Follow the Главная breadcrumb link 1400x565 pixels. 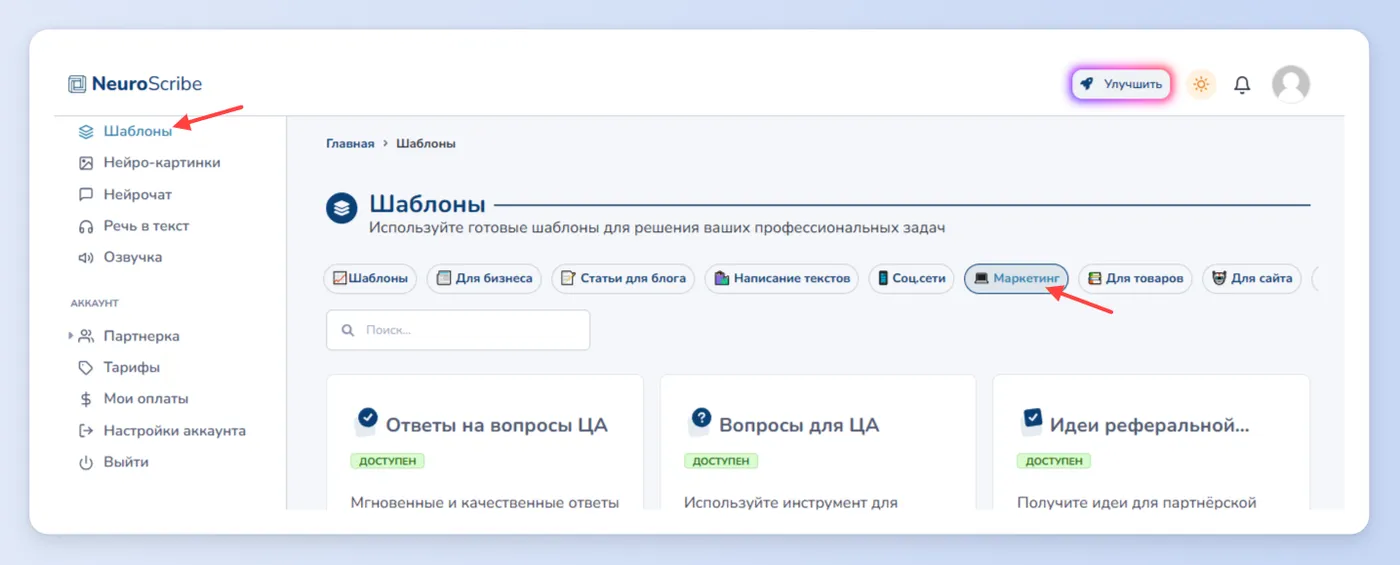[x=350, y=144]
